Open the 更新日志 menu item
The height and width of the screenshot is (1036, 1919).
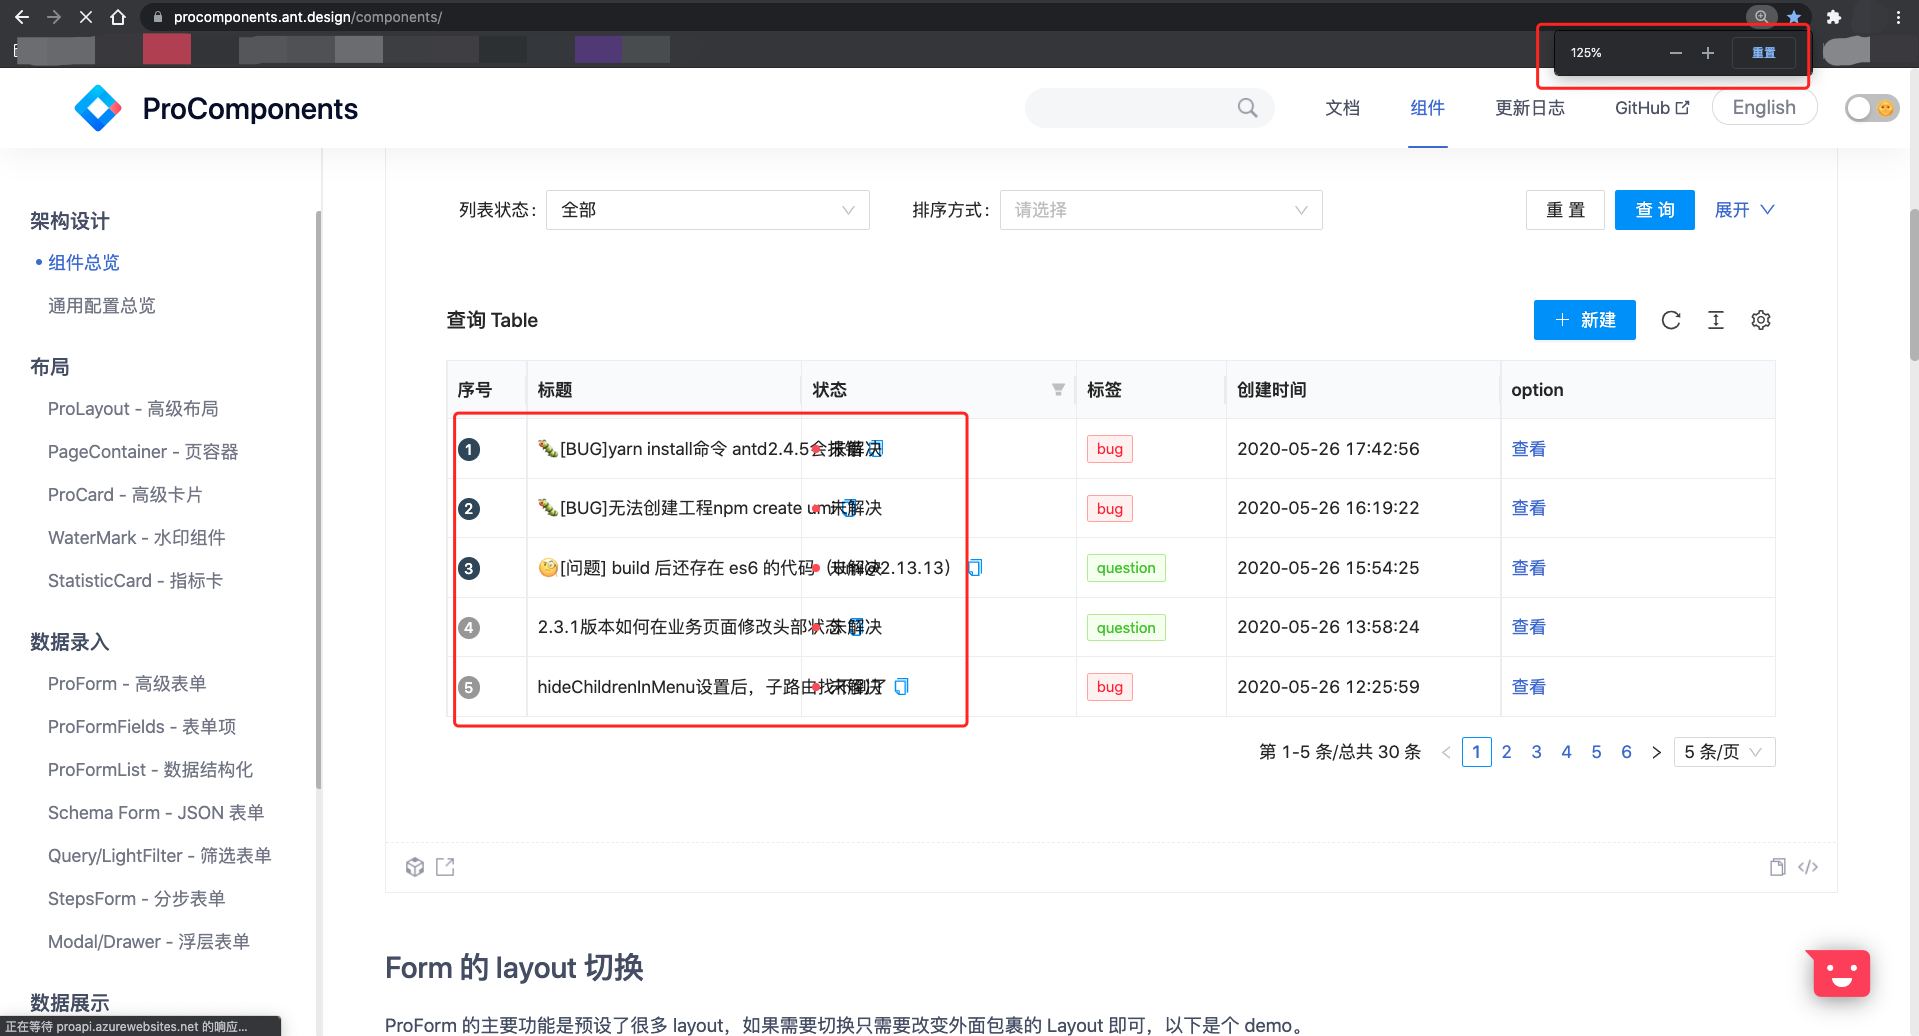(1529, 108)
